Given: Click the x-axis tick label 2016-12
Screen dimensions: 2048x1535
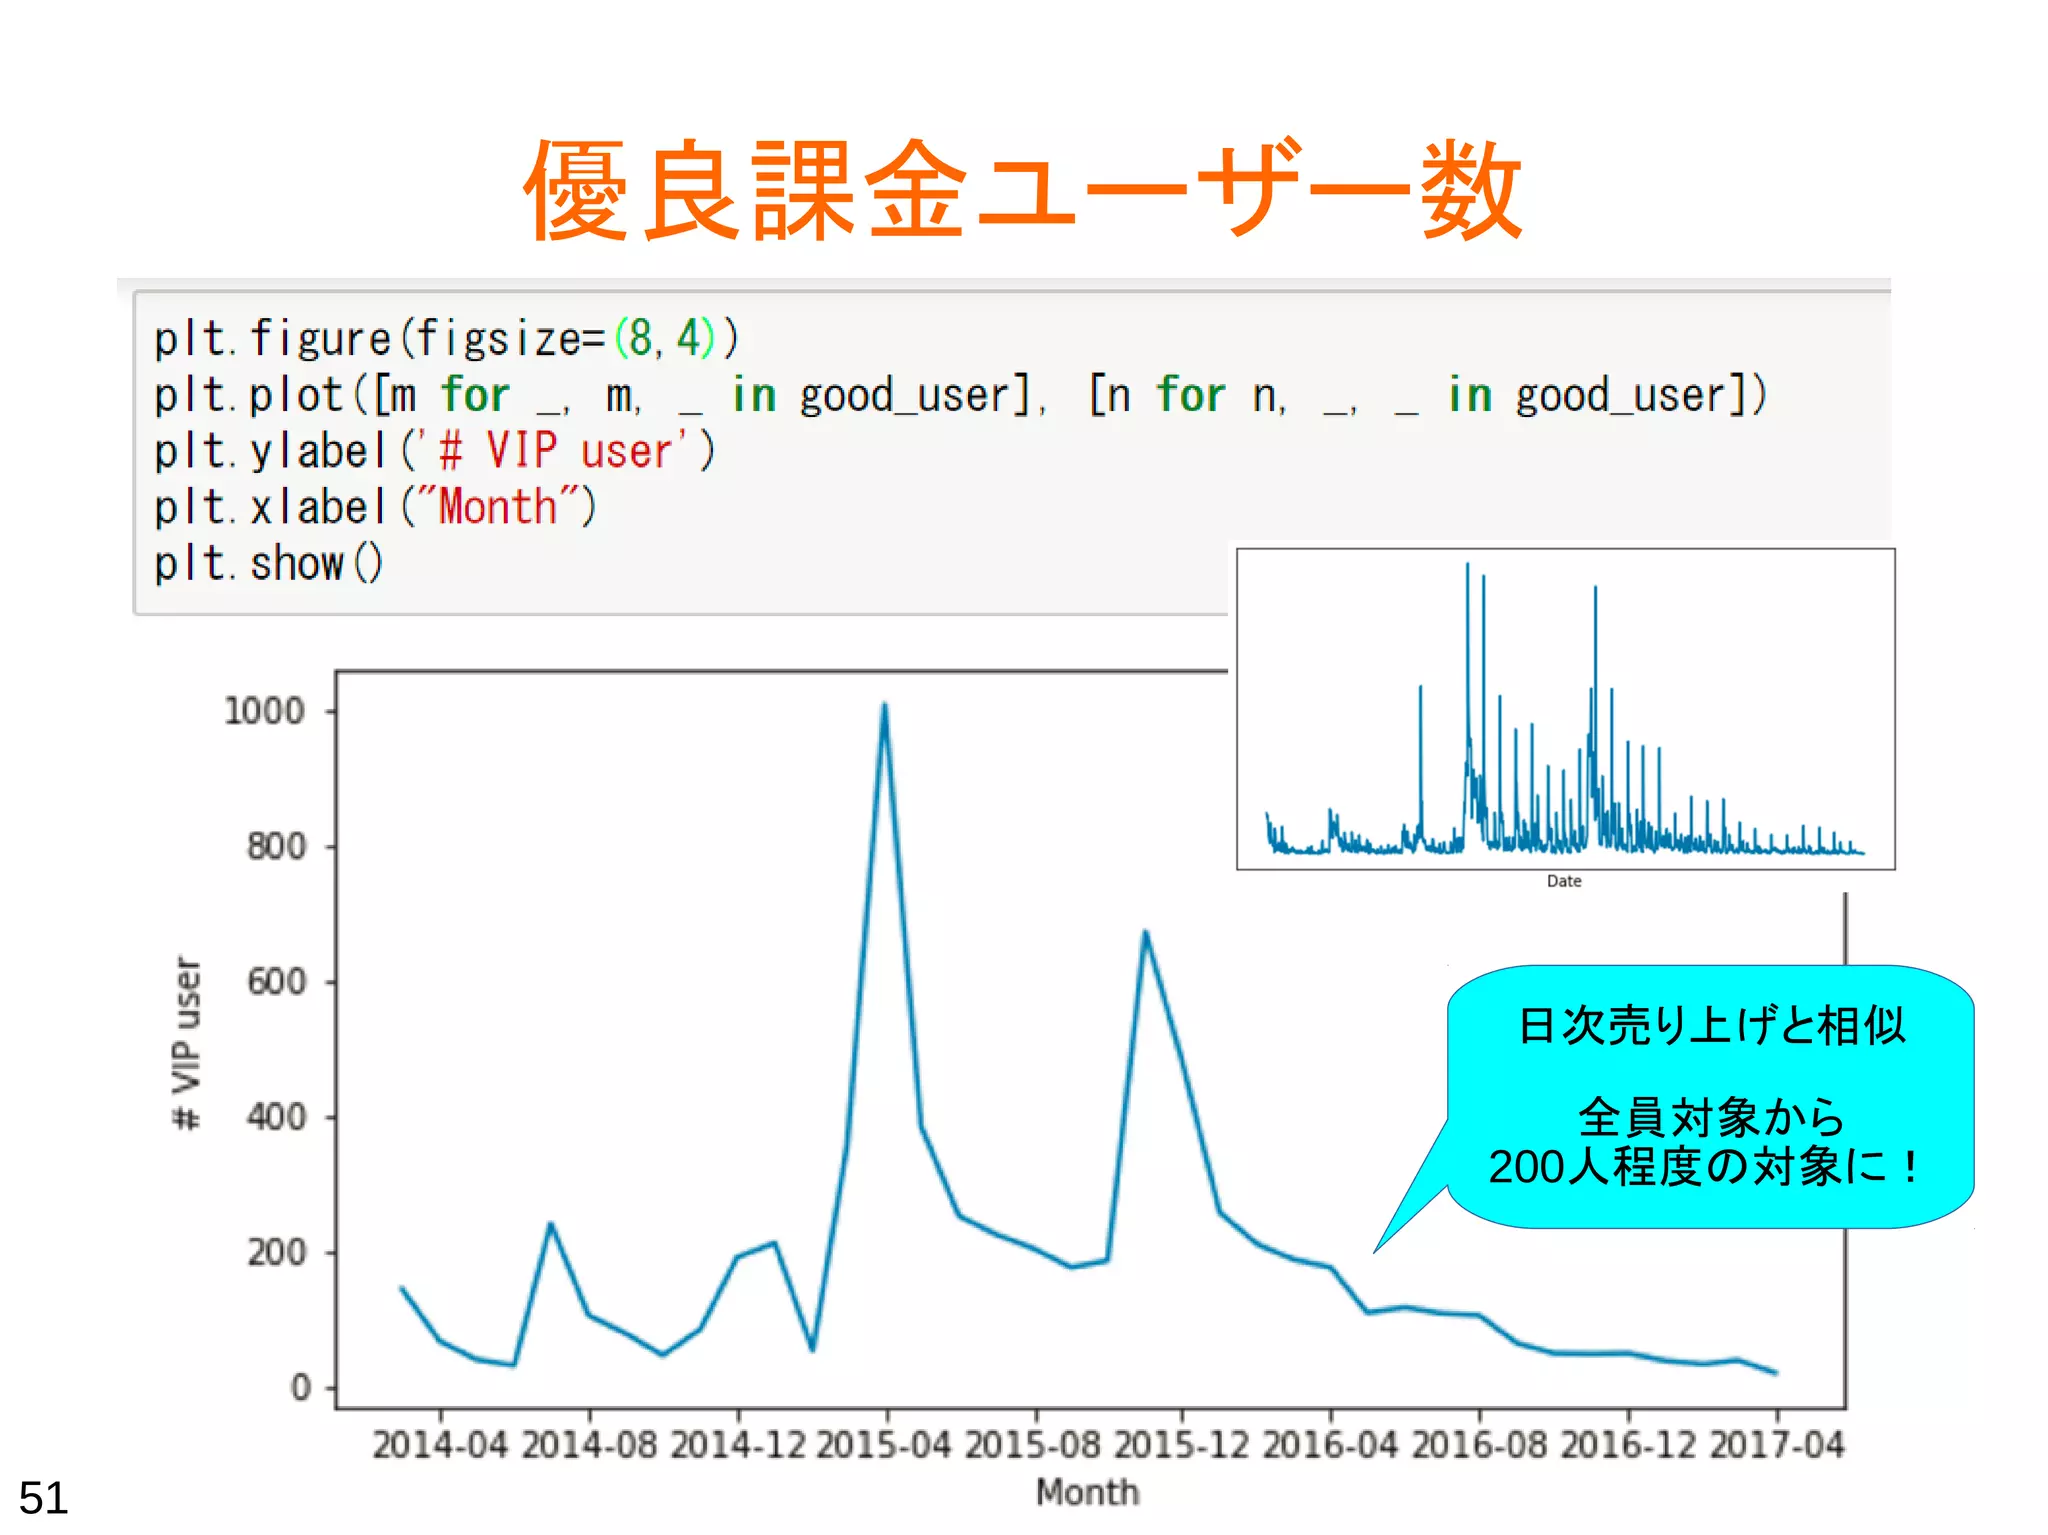Looking at the screenshot, I should pos(1628,1445).
